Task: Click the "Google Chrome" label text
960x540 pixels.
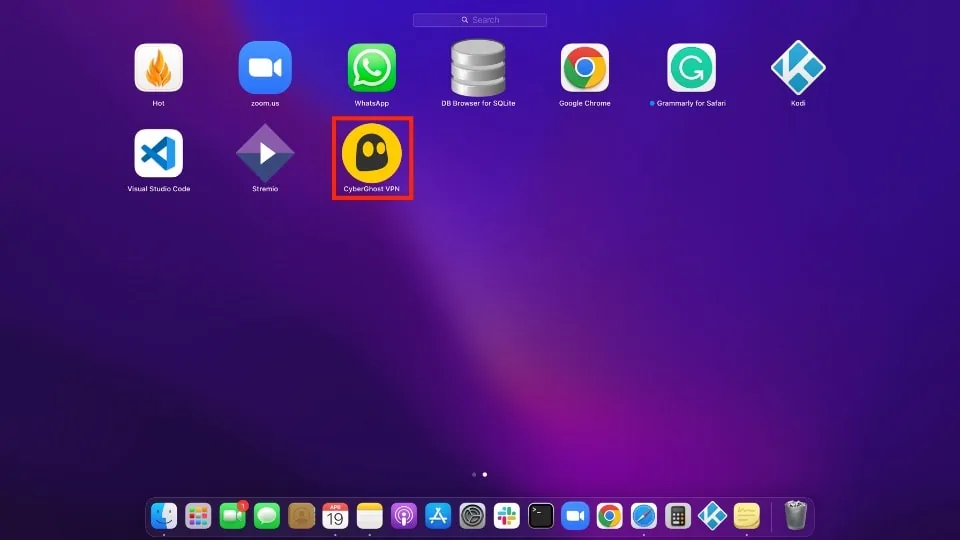Action: click(x=585, y=103)
